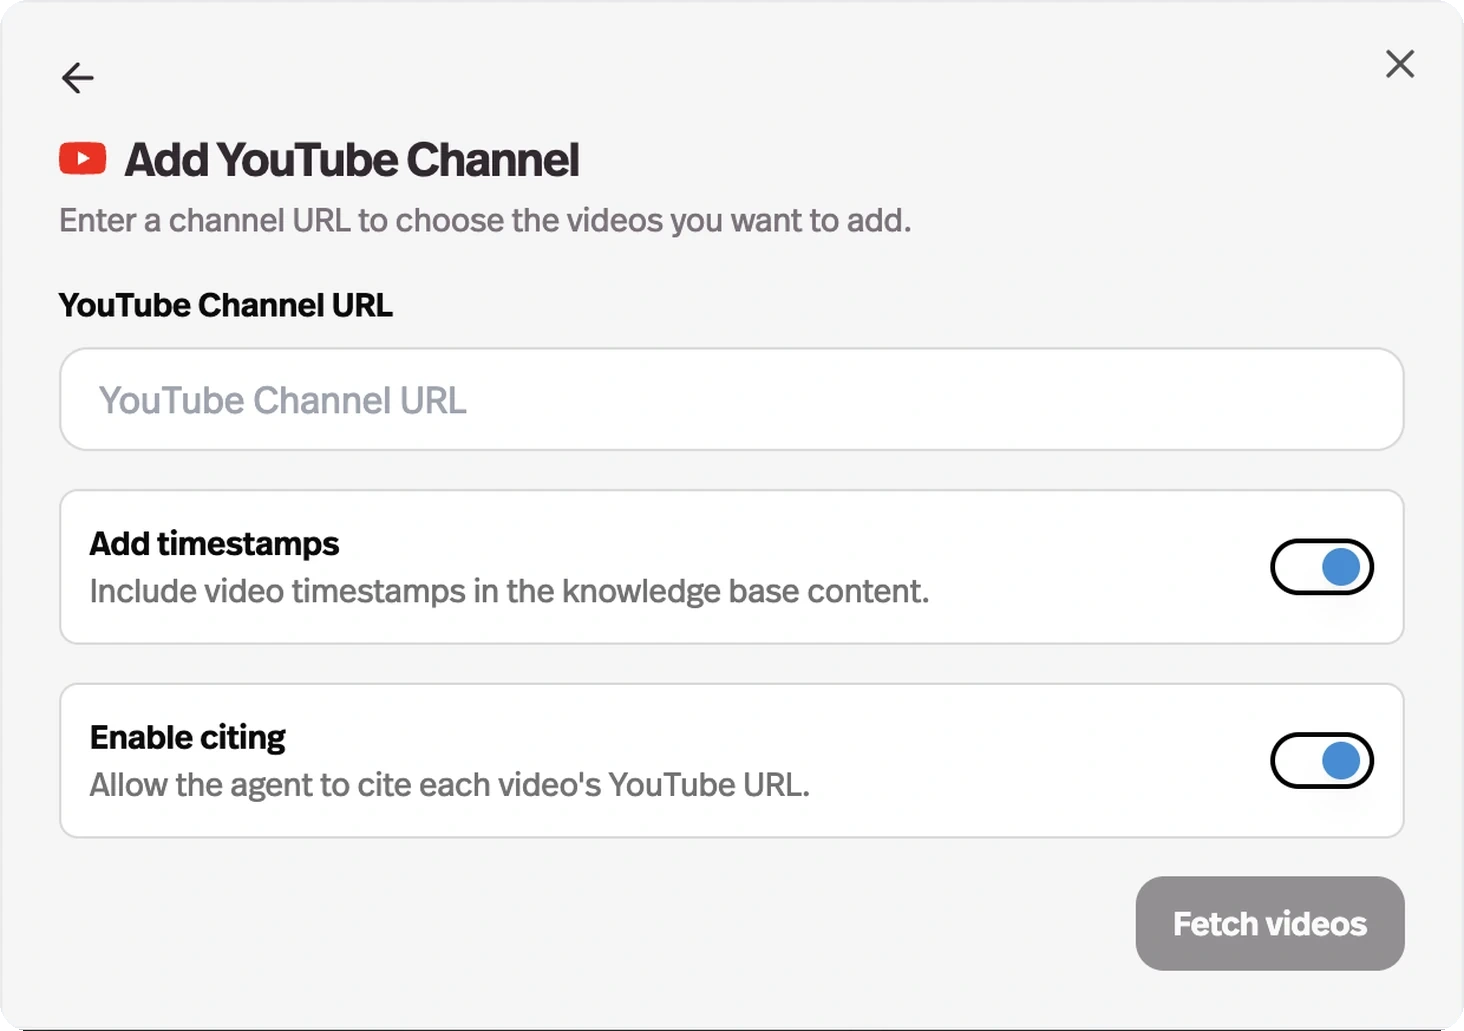
Task: Click the 'Add timestamps' label text
Action: [214, 543]
